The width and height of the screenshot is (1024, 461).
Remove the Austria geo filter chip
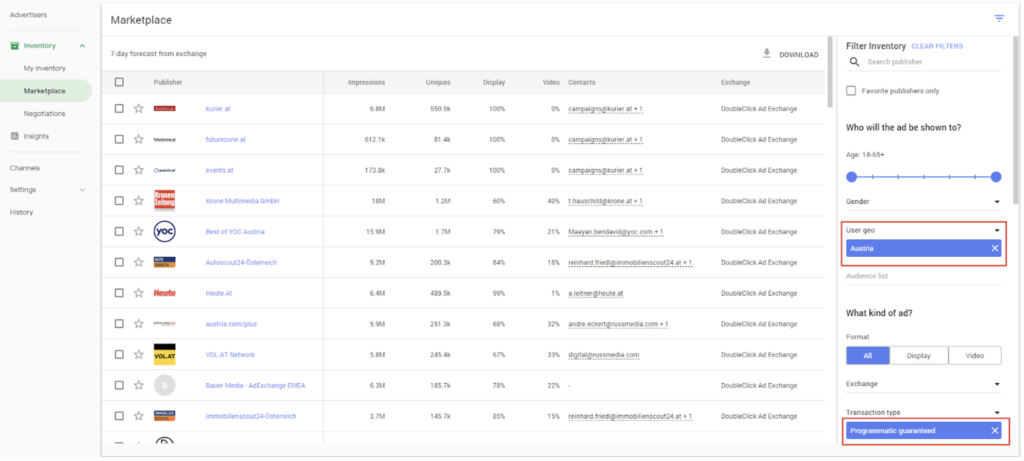point(994,248)
